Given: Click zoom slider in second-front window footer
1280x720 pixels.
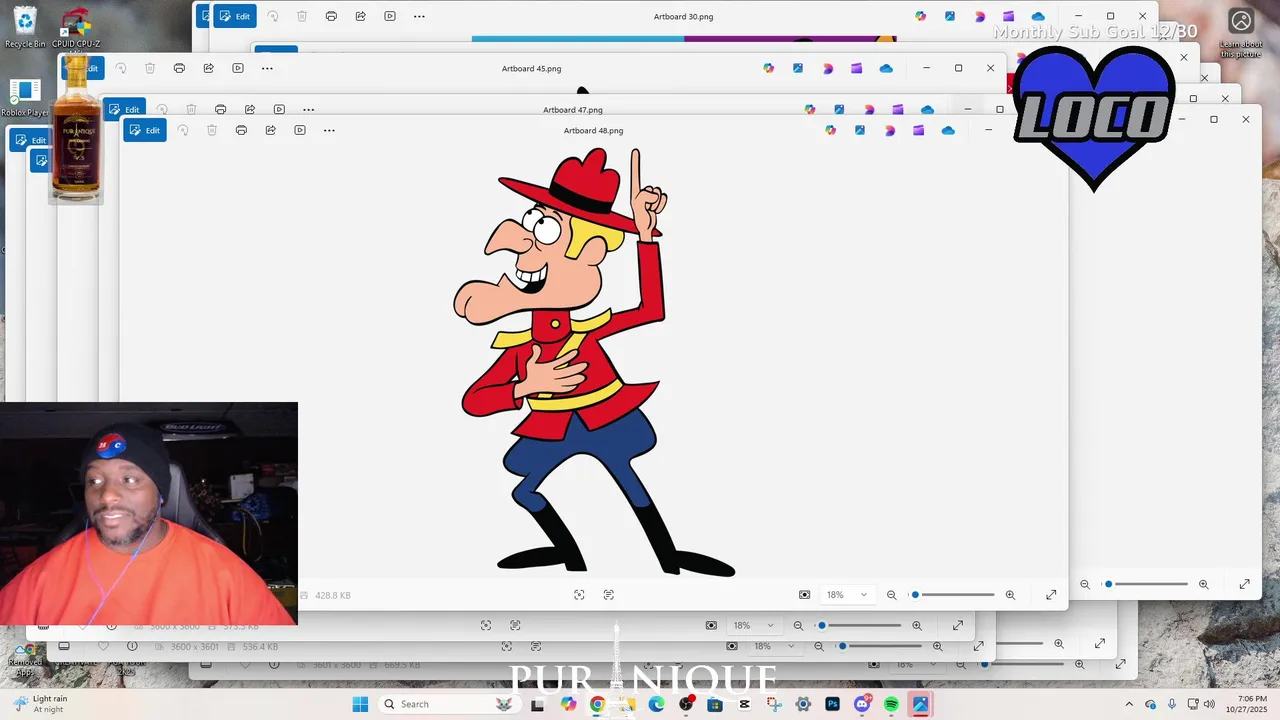Looking at the screenshot, I should point(860,625).
